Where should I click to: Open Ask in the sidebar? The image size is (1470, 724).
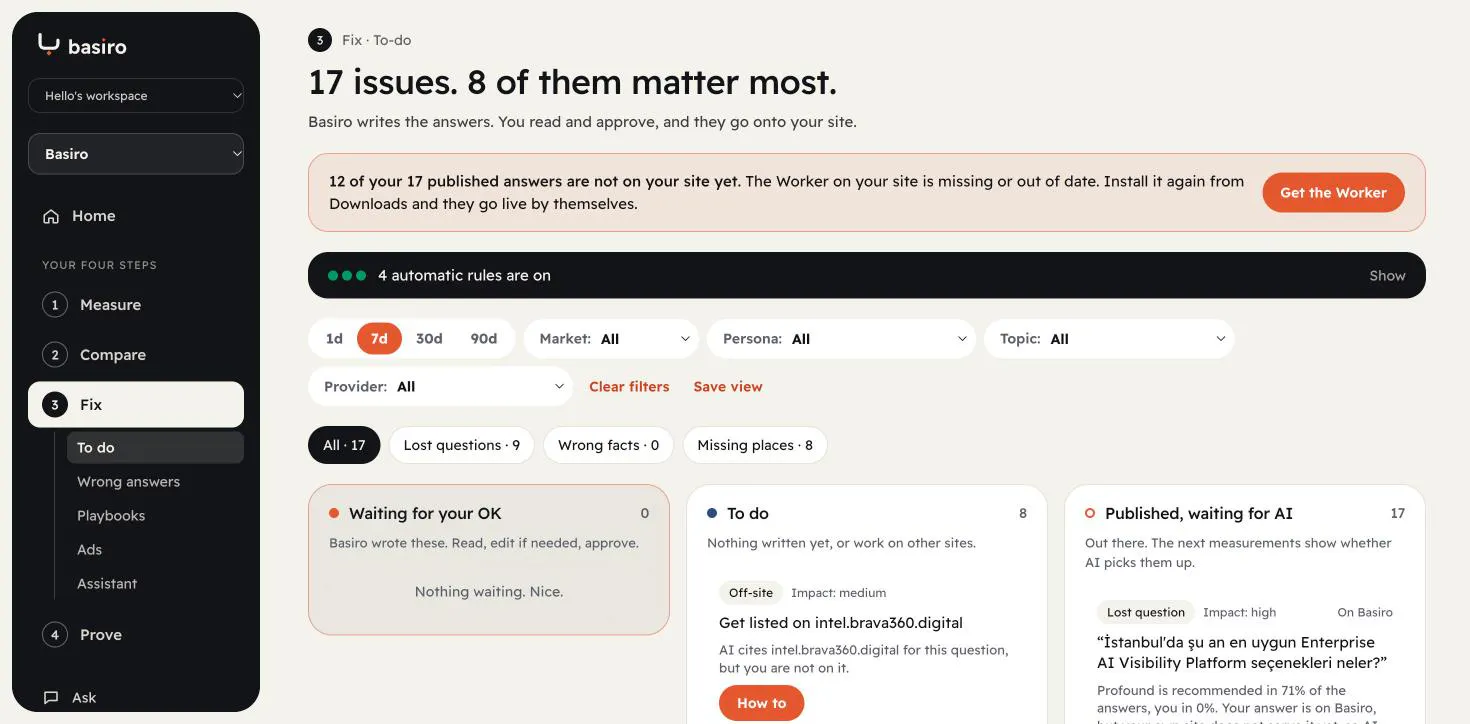pos(136,698)
